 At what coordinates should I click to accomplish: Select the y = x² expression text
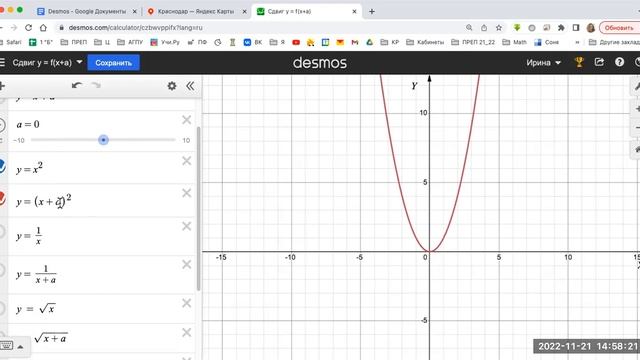[29, 168]
